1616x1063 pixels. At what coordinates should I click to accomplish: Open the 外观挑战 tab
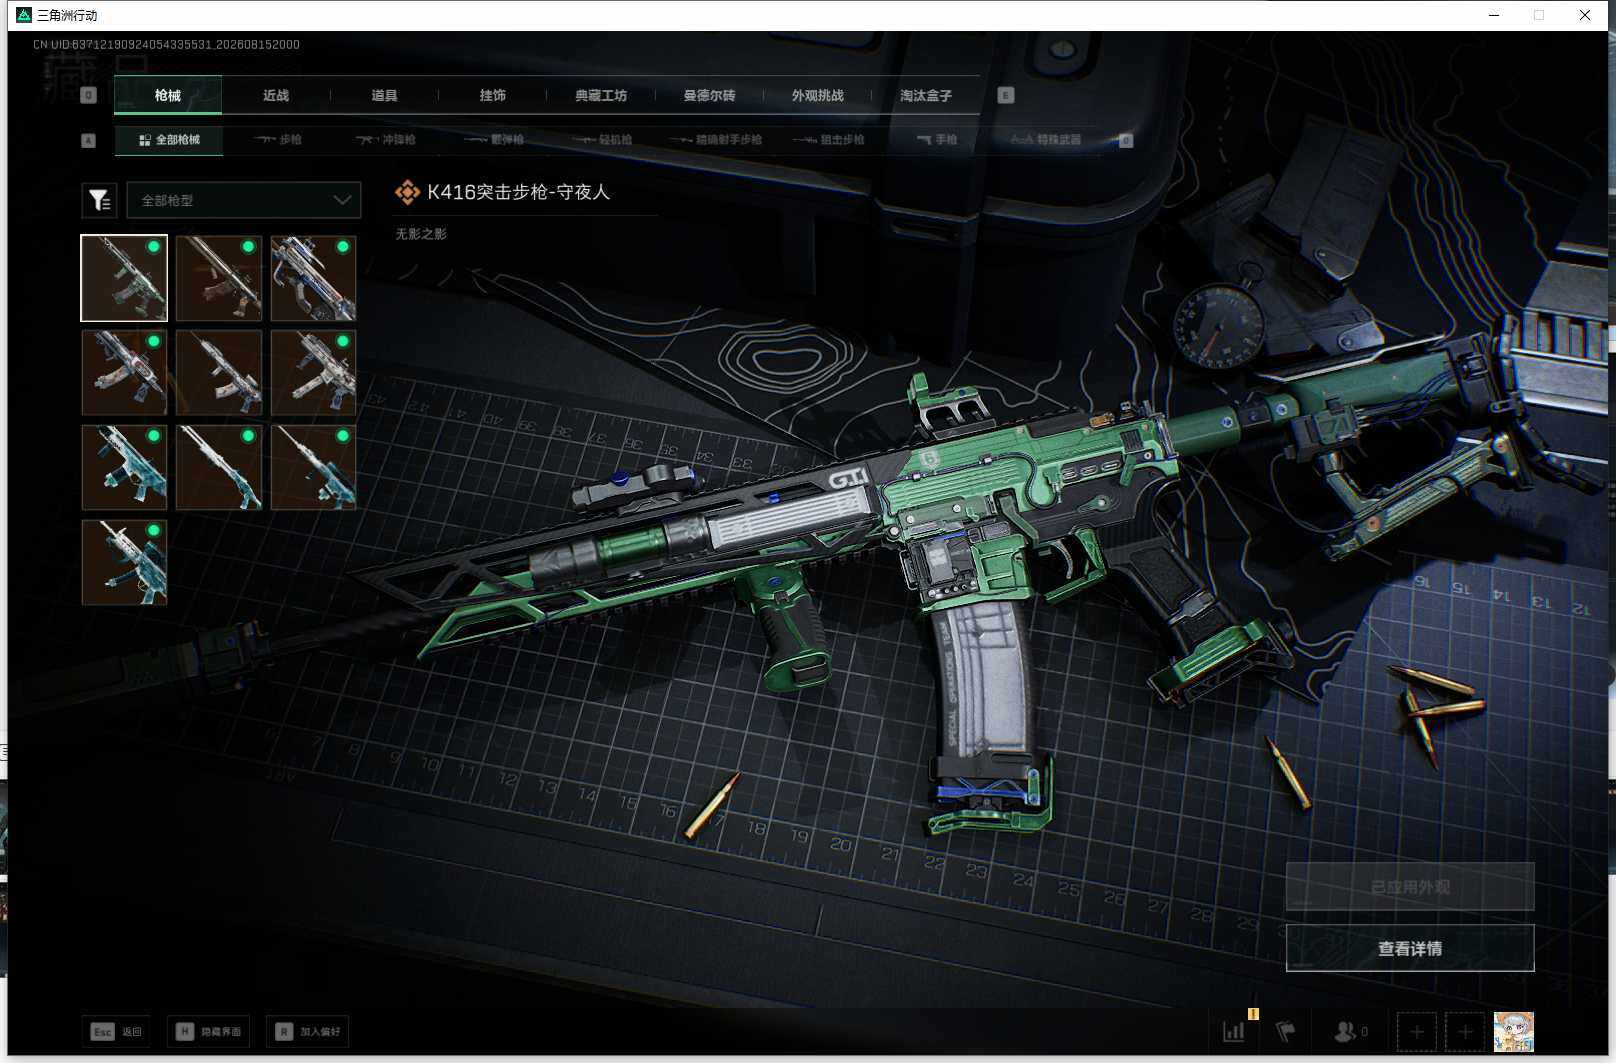pos(818,96)
